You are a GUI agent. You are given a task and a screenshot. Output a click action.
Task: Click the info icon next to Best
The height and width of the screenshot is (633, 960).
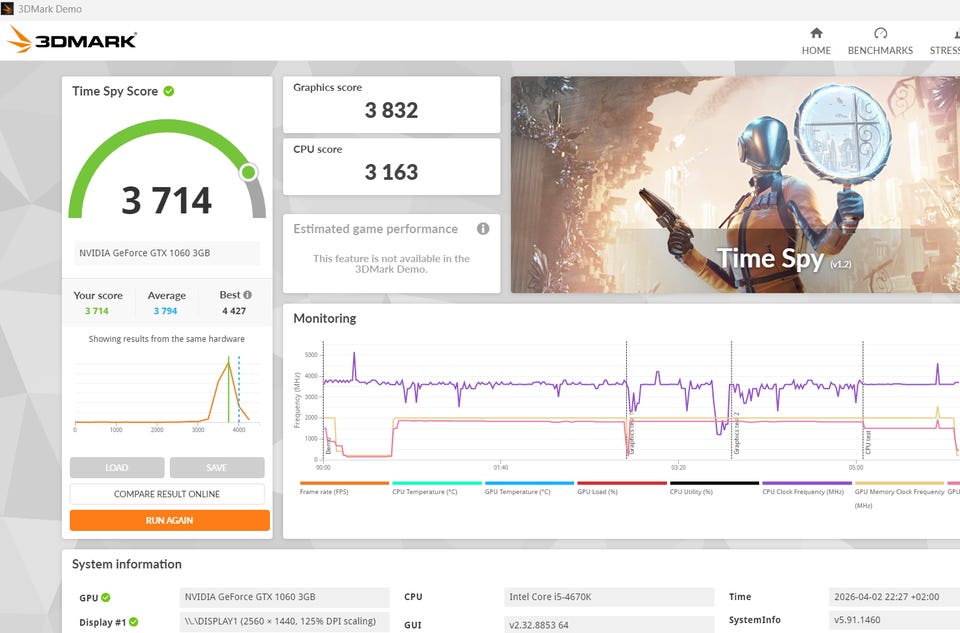(247, 295)
